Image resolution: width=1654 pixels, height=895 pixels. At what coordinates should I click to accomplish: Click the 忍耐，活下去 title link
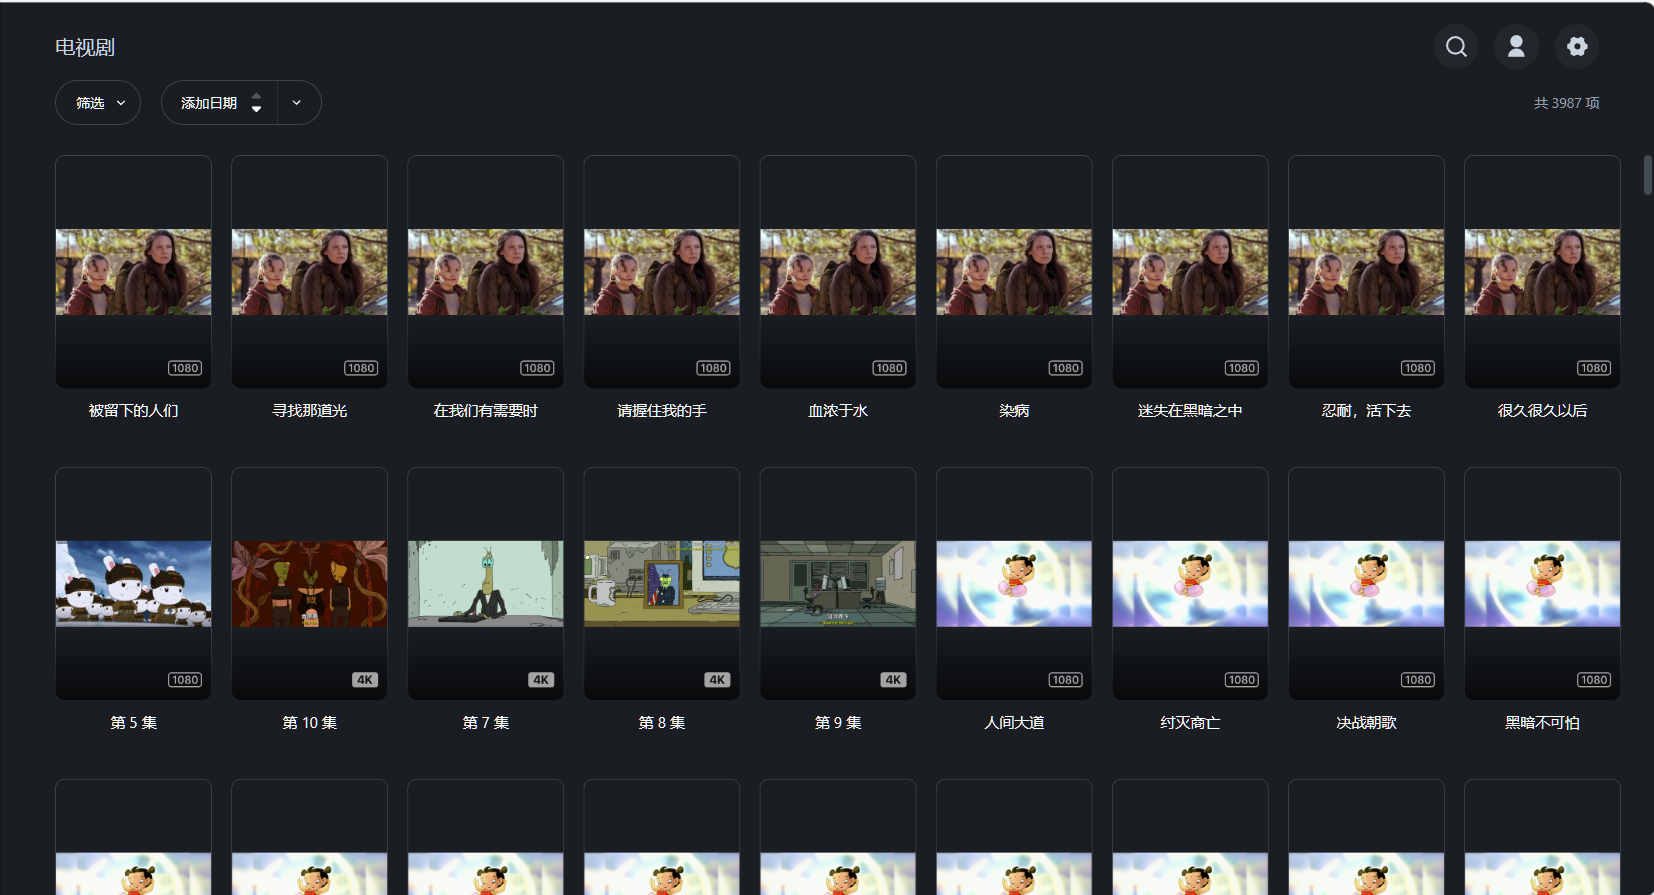pyautogui.click(x=1366, y=411)
